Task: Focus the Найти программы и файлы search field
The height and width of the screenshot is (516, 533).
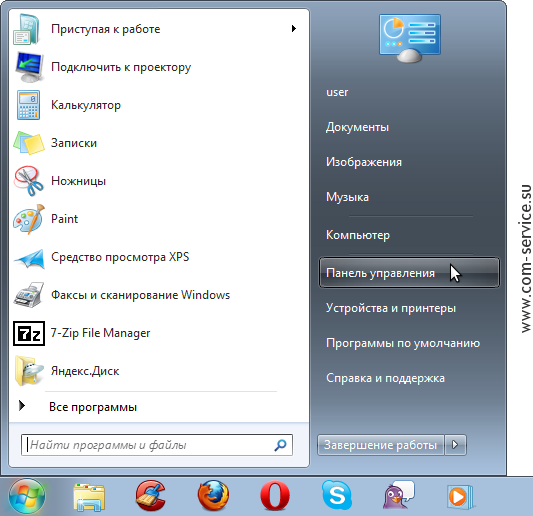Action: (157, 445)
